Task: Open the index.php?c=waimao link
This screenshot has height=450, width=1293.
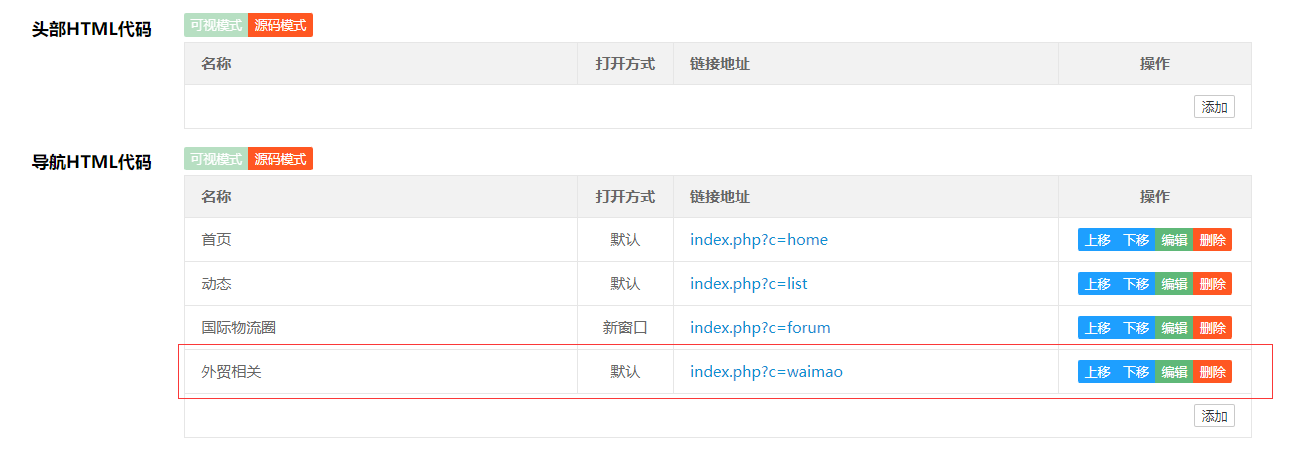Action: (766, 372)
